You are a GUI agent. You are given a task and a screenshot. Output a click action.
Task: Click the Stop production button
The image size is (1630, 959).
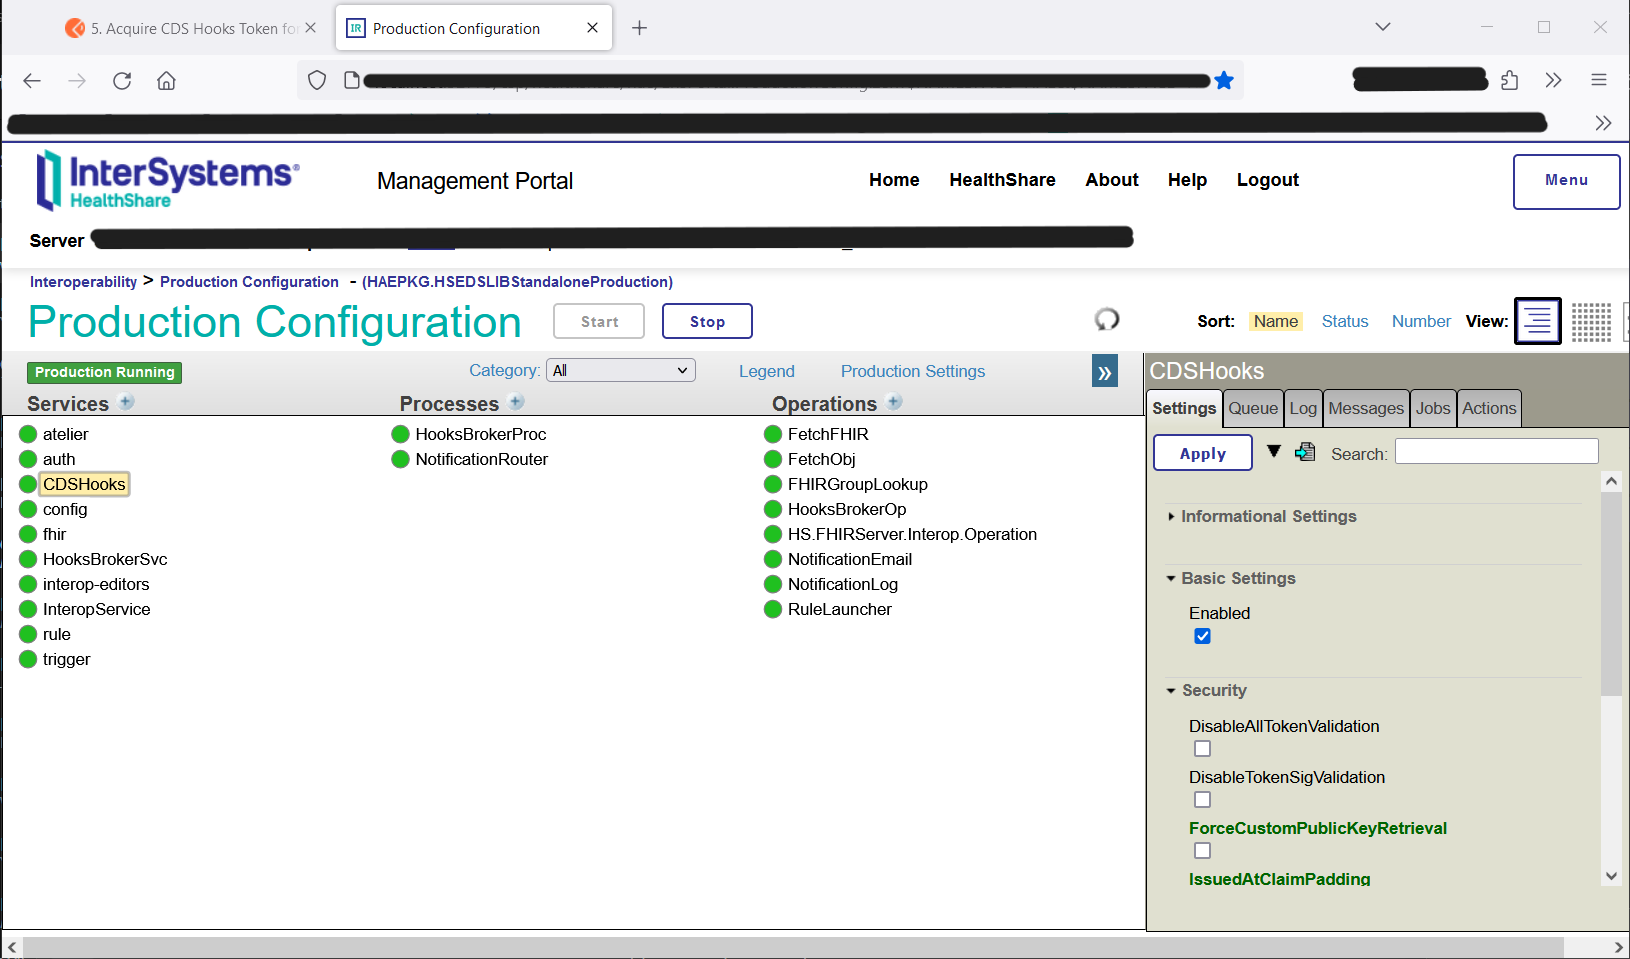[x=707, y=321]
